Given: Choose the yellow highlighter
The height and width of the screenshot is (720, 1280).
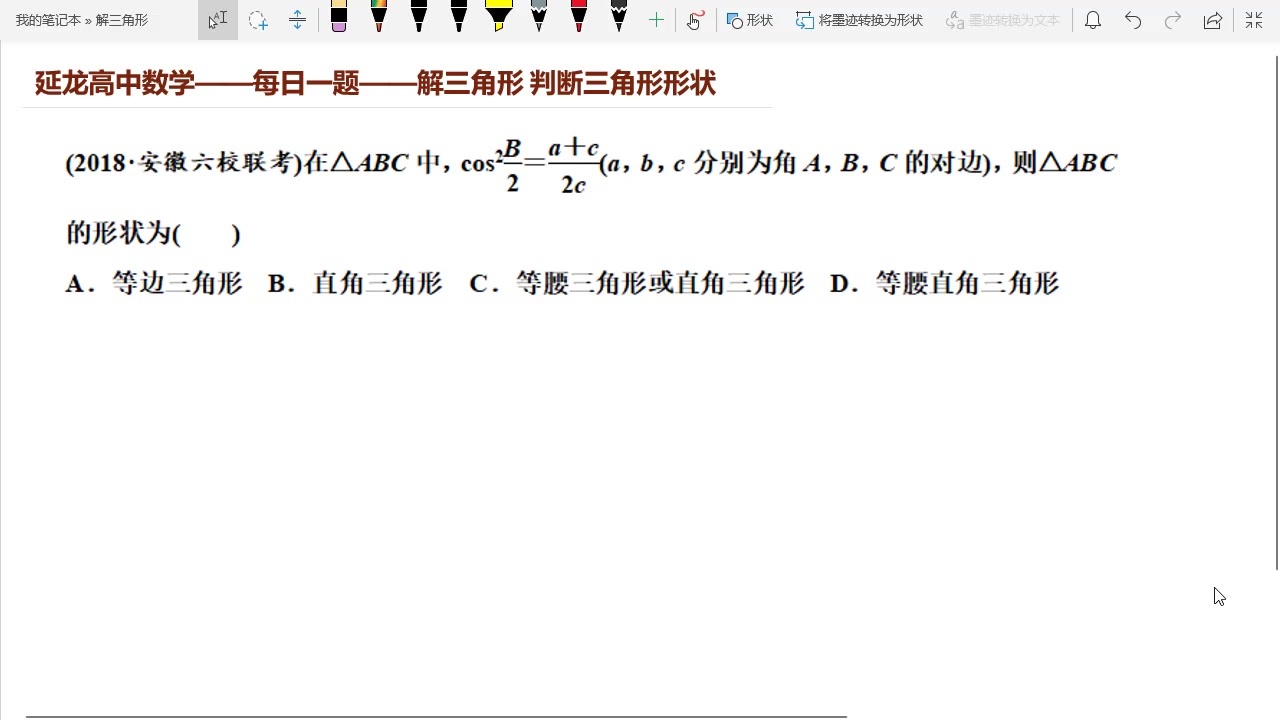Looking at the screenshot, I should point(499,16).
